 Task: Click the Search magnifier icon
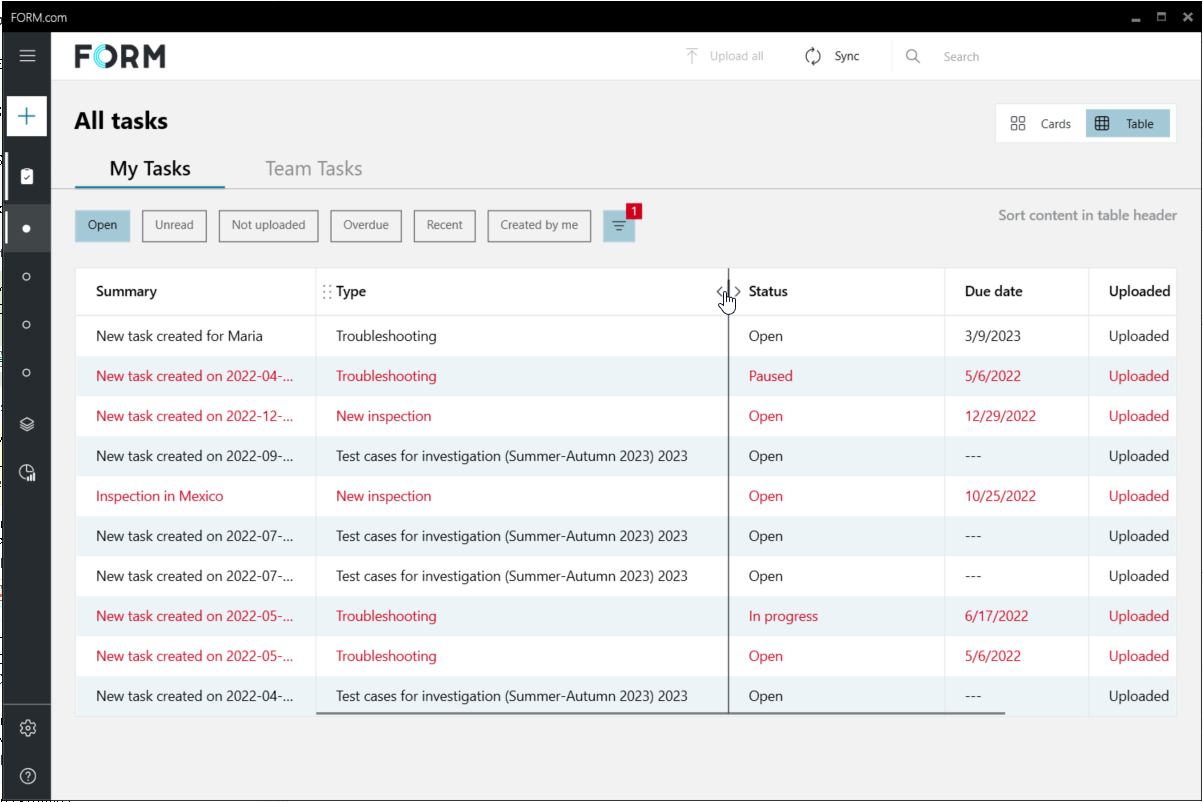tap(912, 56)
